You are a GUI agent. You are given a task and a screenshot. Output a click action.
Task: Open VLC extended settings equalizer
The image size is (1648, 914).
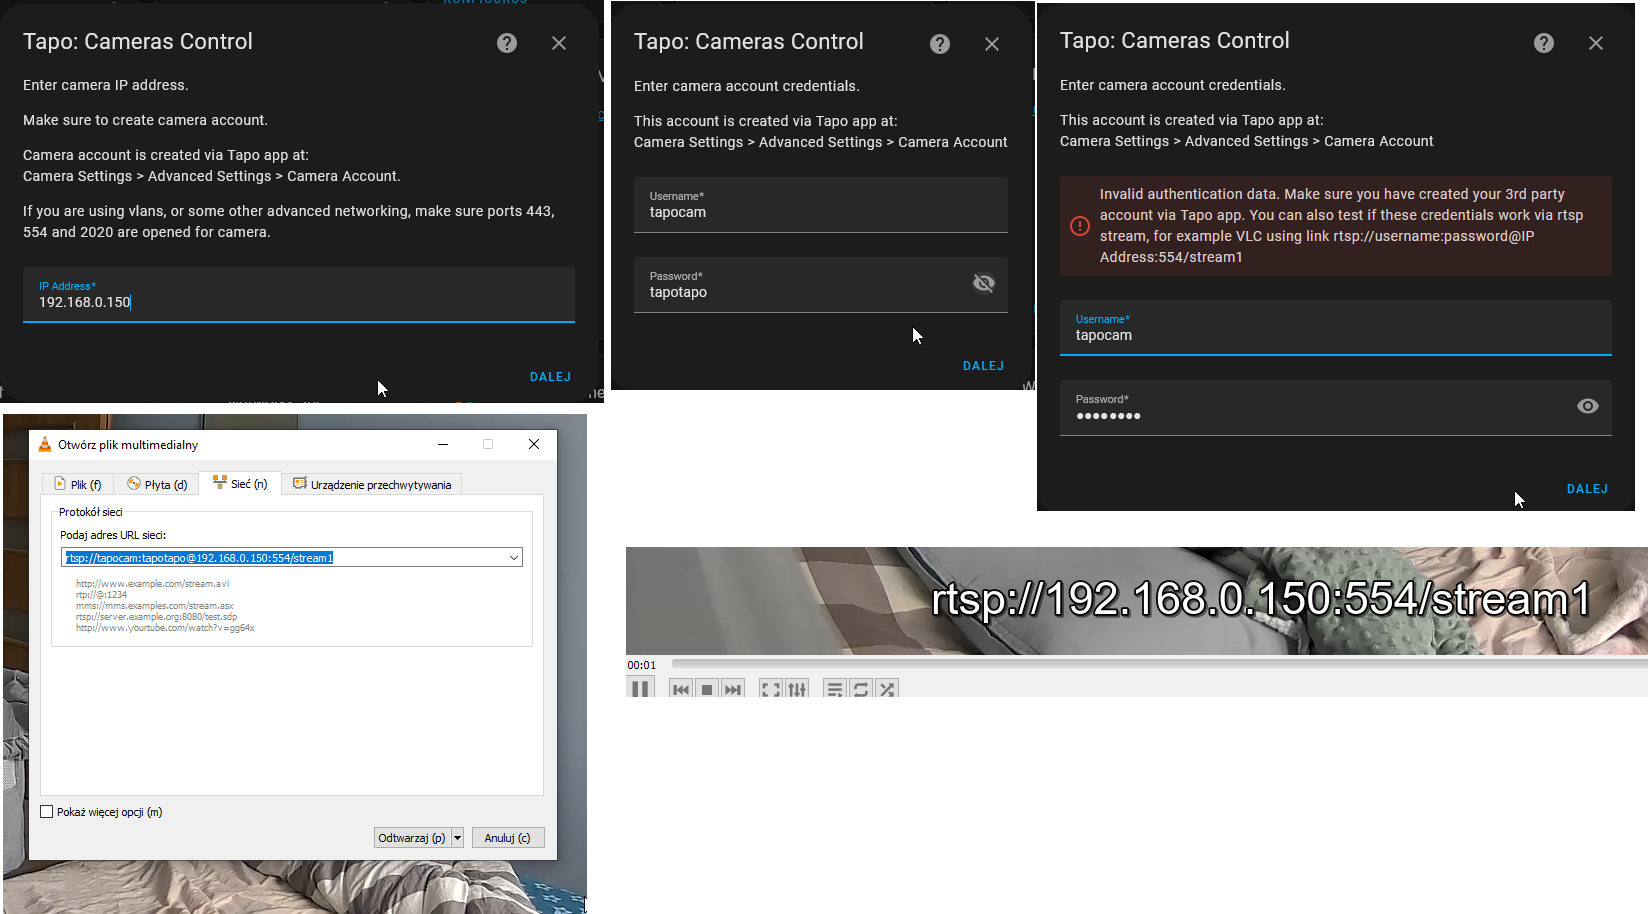tap(797, 688)
